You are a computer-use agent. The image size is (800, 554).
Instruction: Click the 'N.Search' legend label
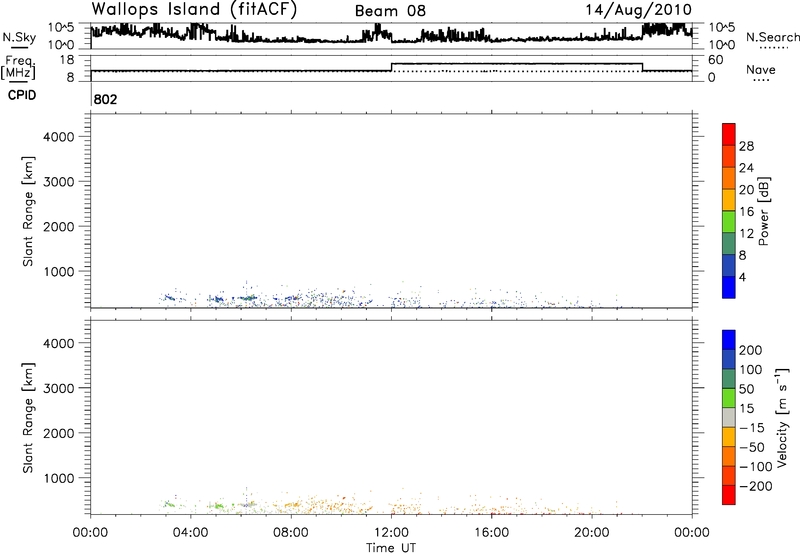[772, 37]
